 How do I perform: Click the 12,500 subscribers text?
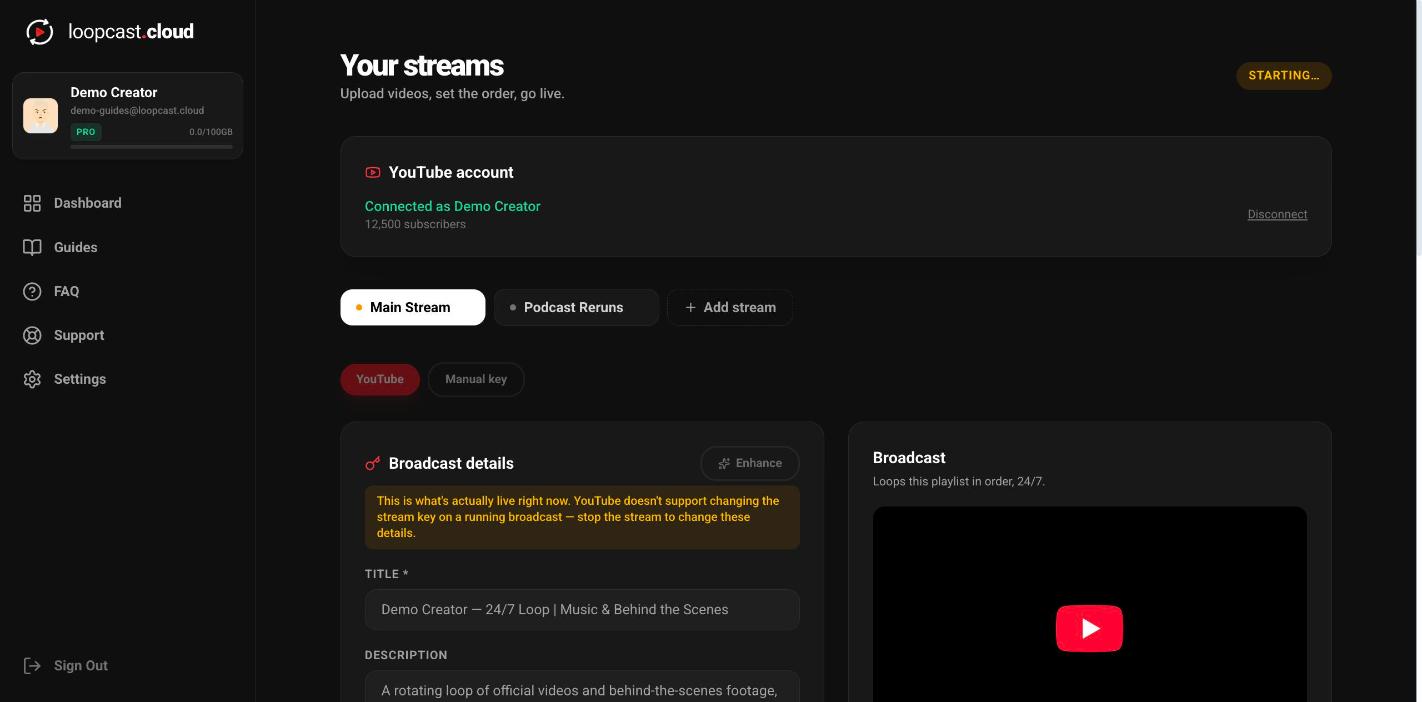(x=415, y=224)
